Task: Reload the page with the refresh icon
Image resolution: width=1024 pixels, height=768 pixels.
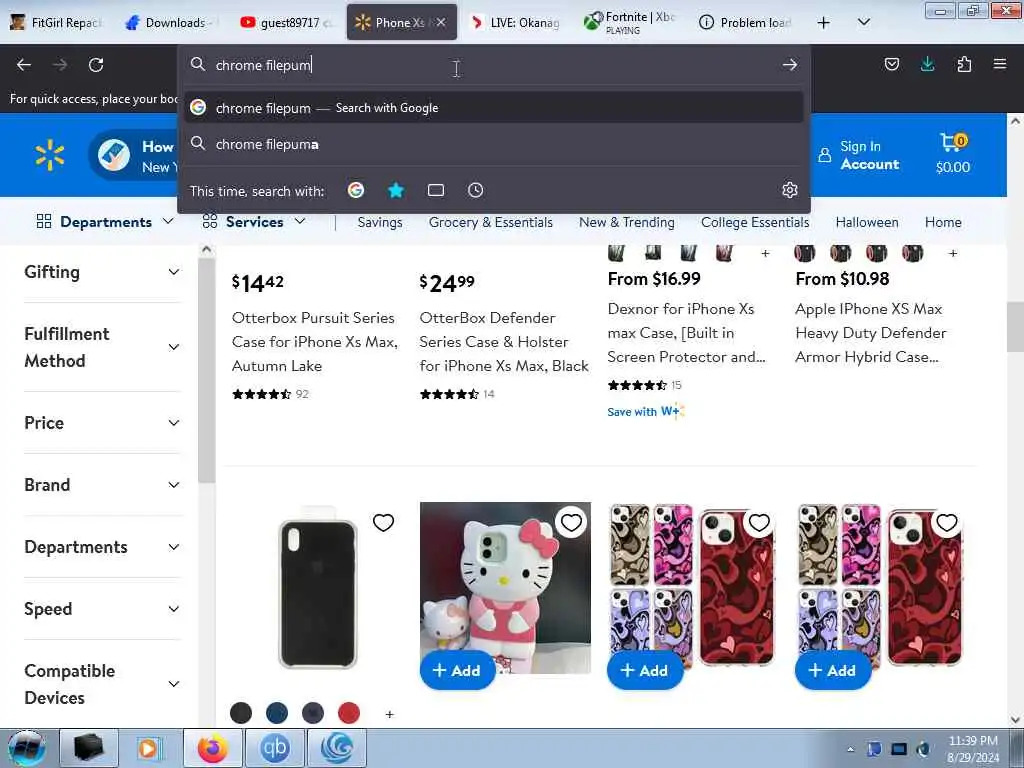Action: pyautogui.click(x=96, y=65)
